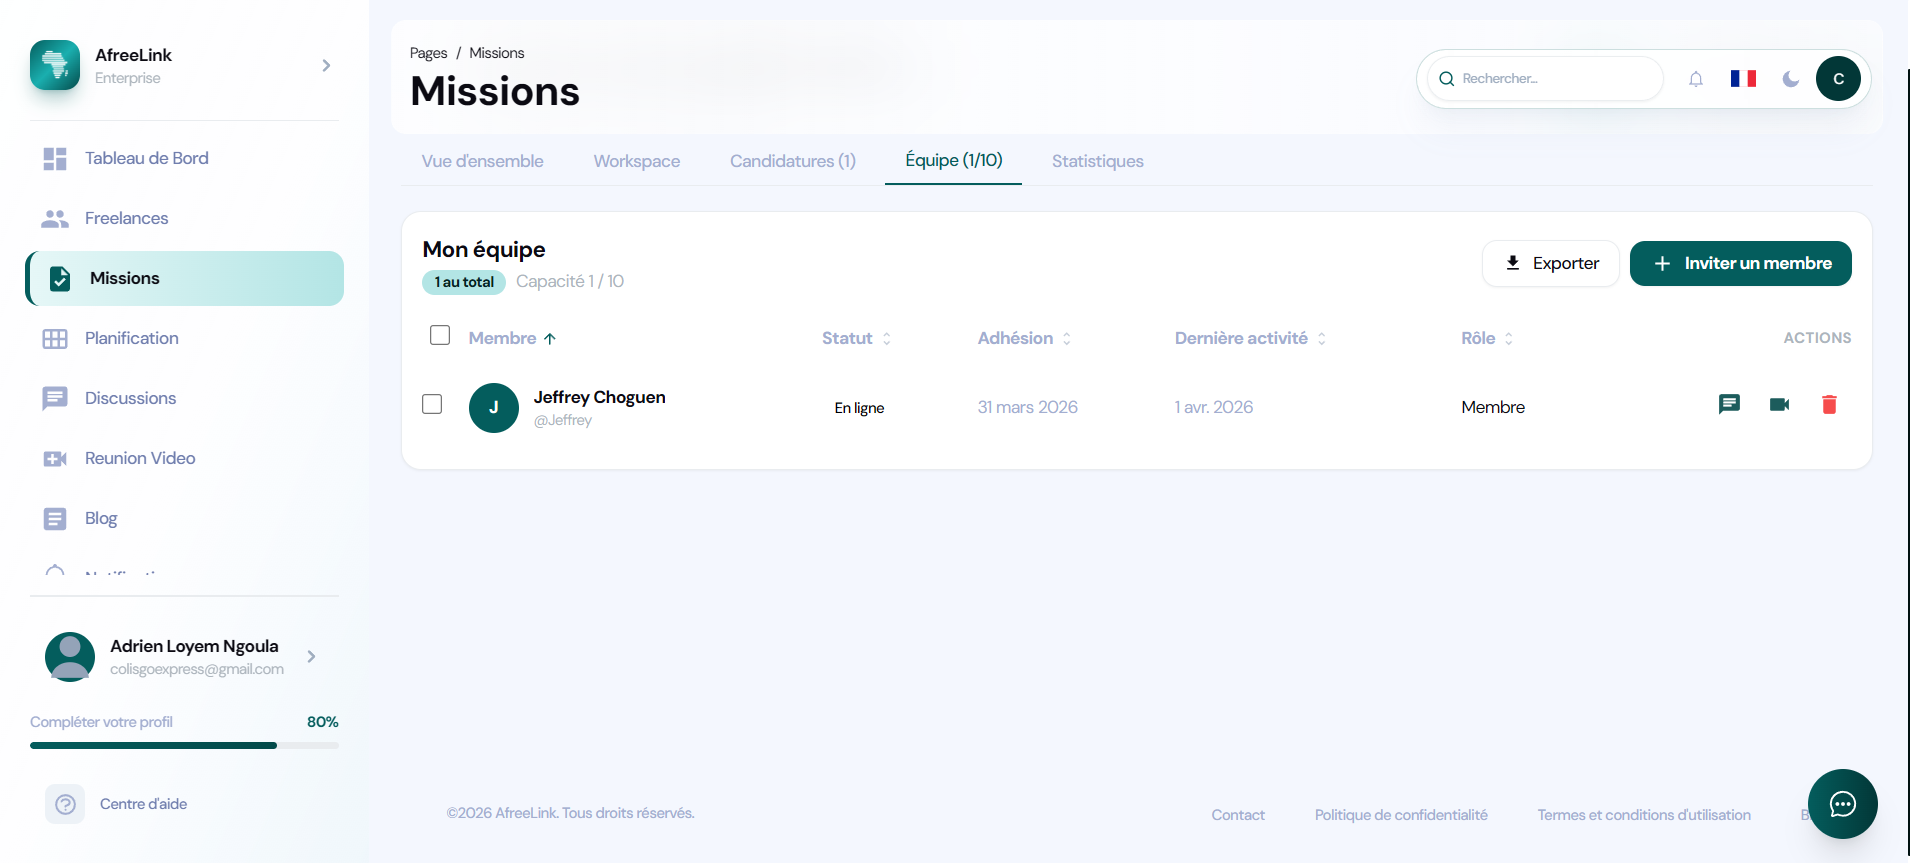
Task: Click Jeffrey Choguen member name
Action: coord(599,397)
